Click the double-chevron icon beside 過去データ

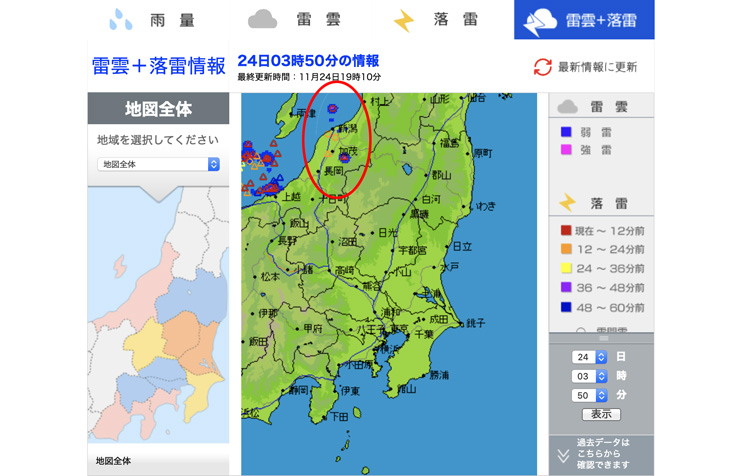(563, 455)
